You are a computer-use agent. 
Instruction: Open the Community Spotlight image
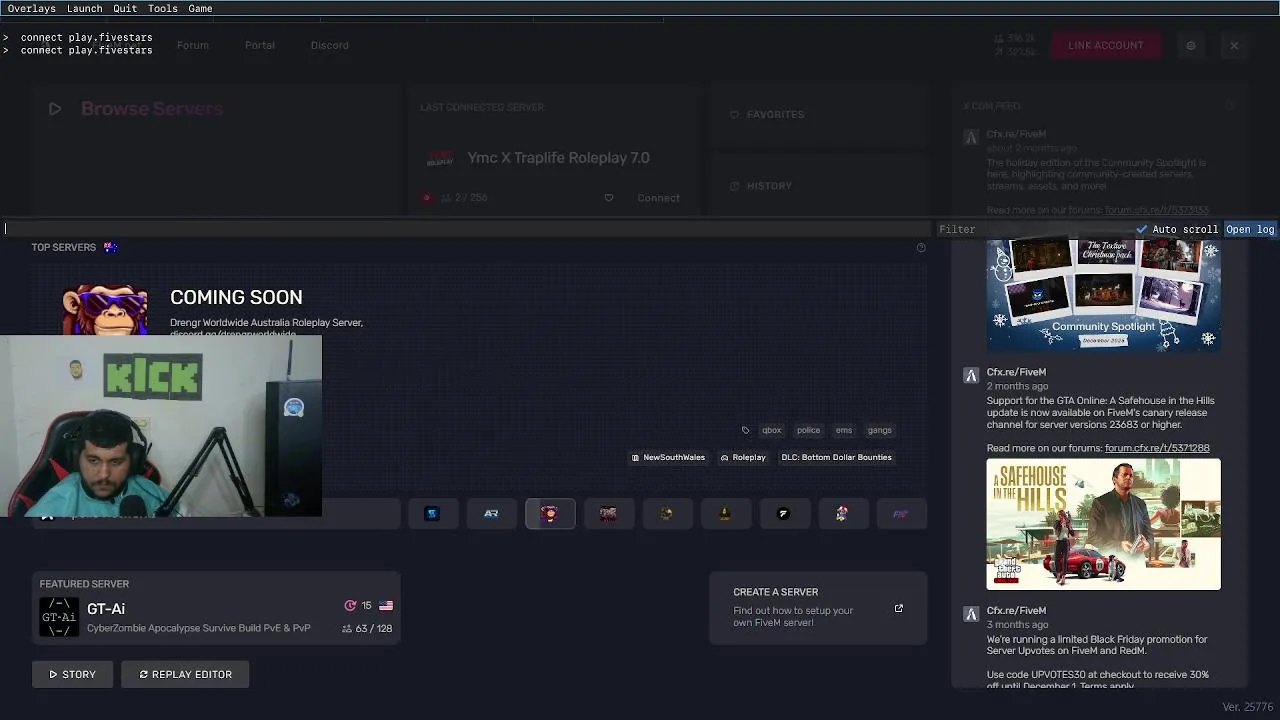point(1104,295)
